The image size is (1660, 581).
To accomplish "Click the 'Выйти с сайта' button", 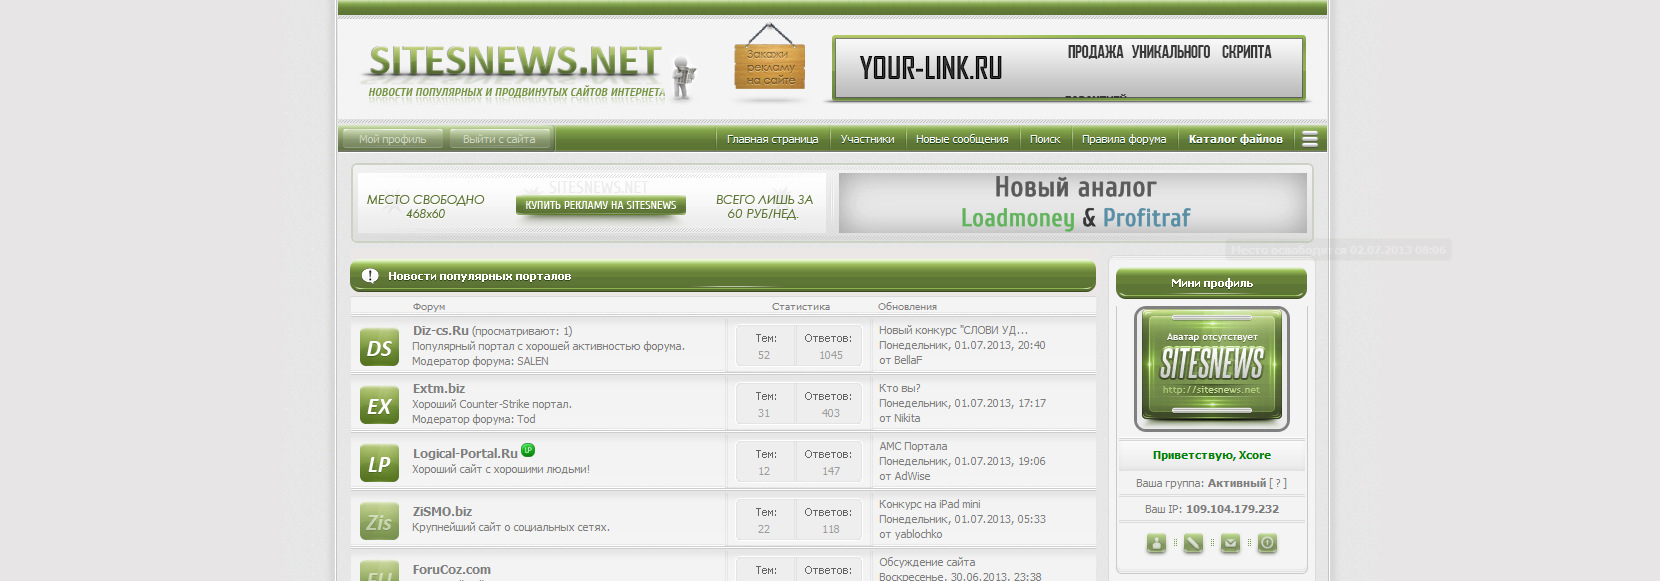I will (x=499, y=139).
